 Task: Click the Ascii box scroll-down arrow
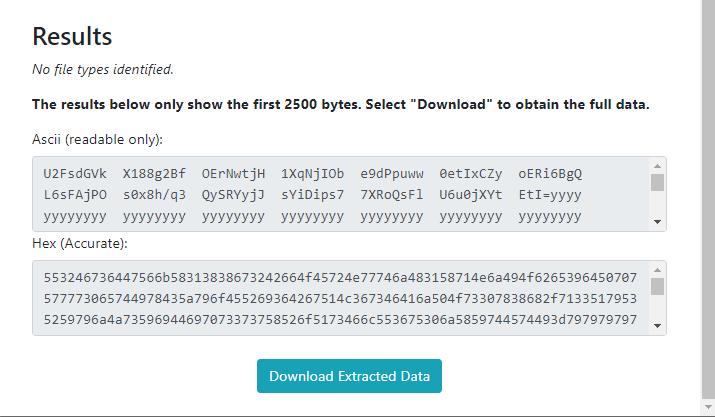click(x=657, y=222)
